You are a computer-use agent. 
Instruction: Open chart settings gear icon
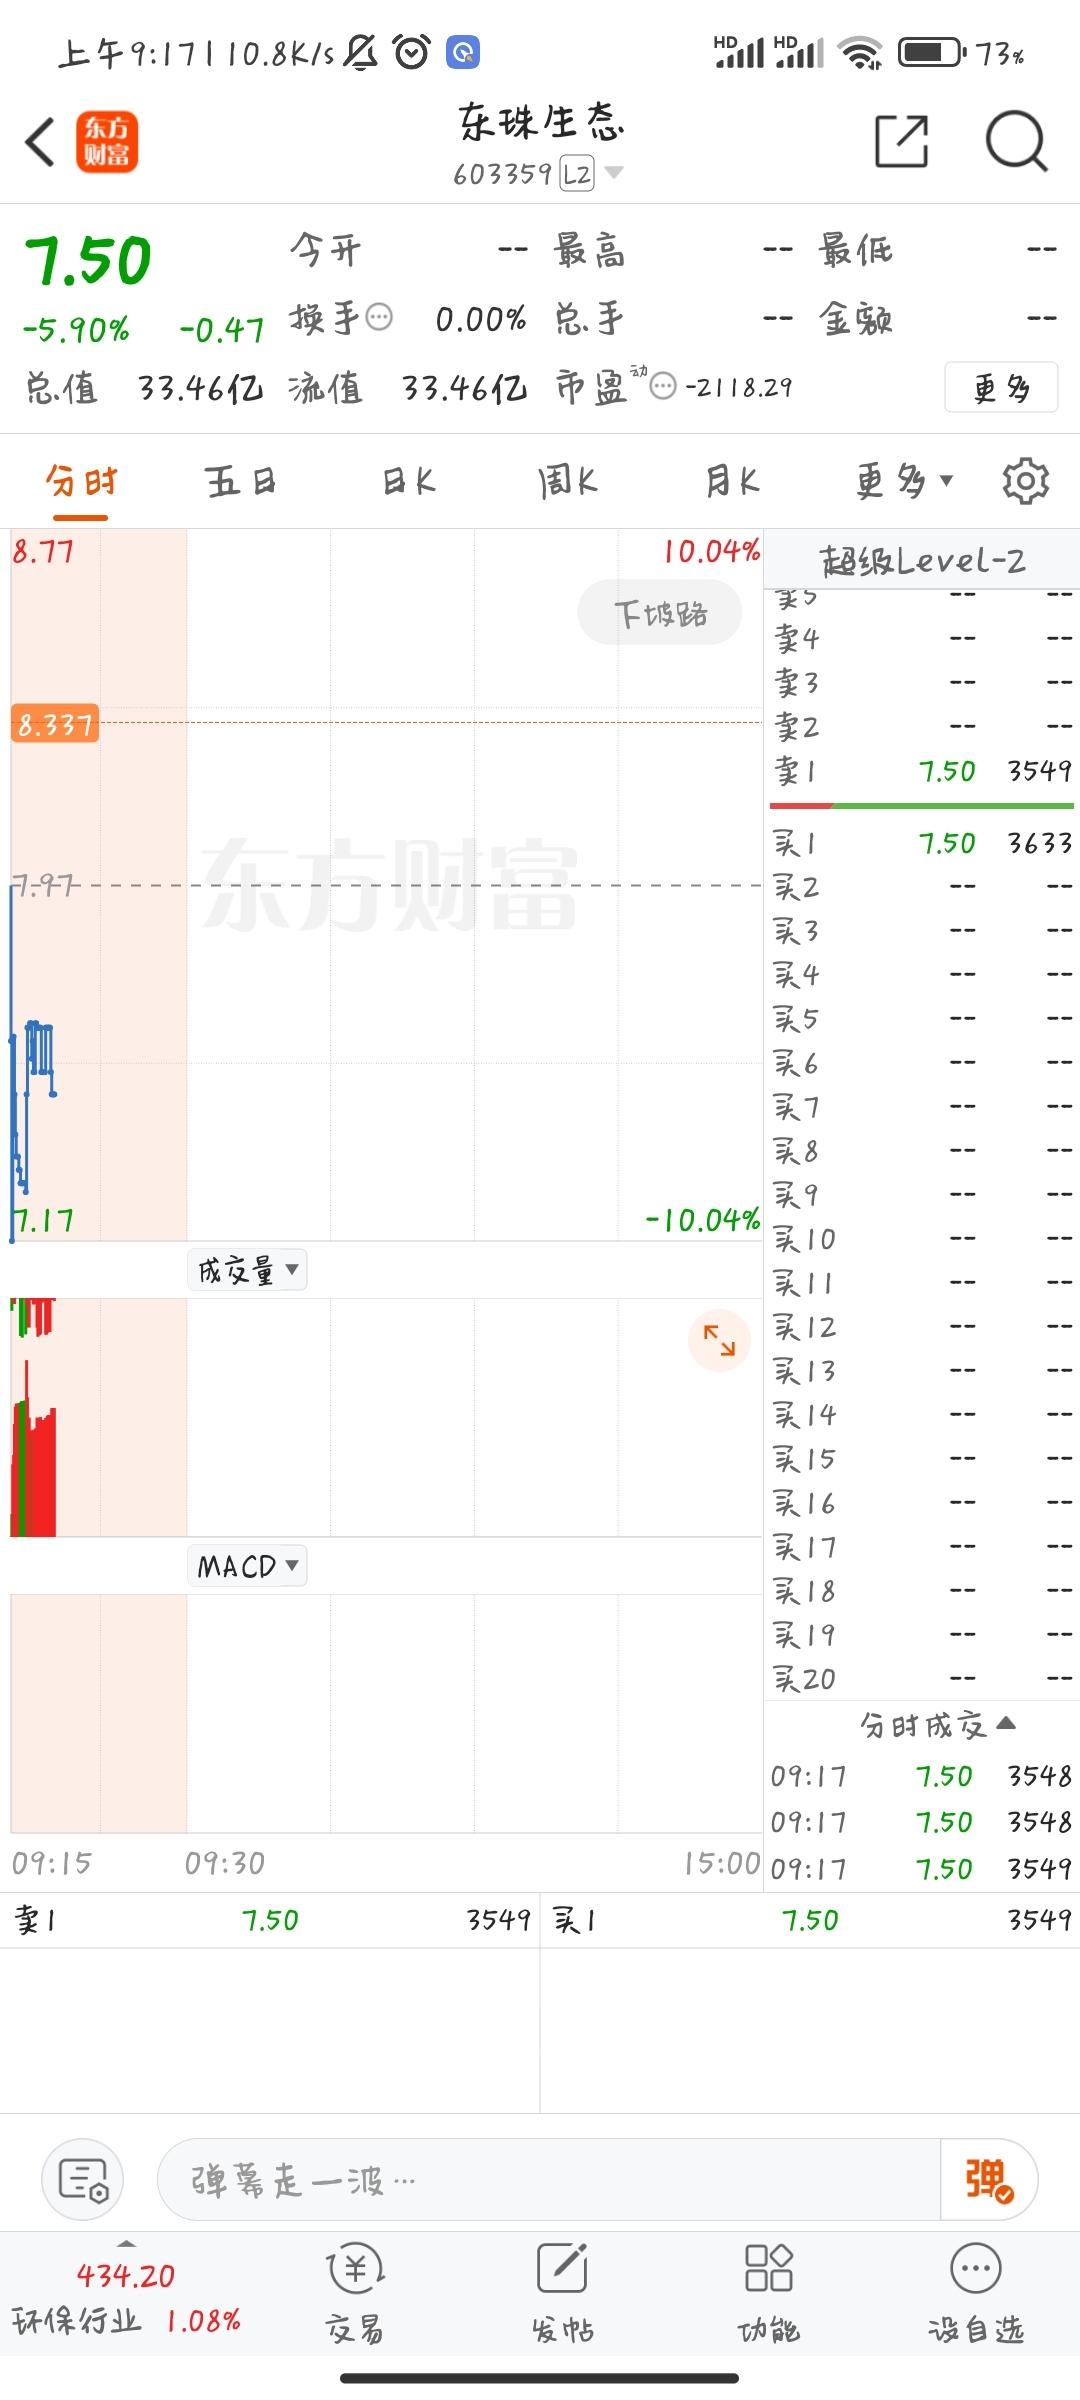click(x=1025, y=481)
